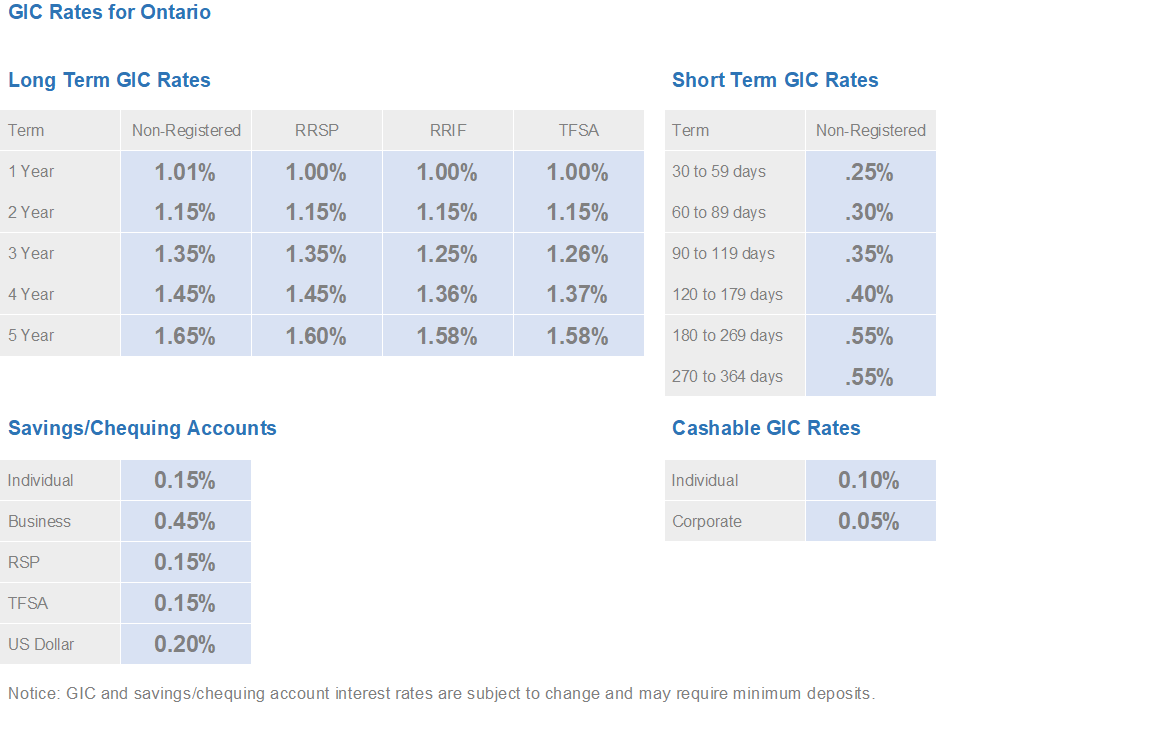This screenshot has height=749, width=1152.
Task: Select the Business account rate 0.45%
Action: click(x=185, y=521)
